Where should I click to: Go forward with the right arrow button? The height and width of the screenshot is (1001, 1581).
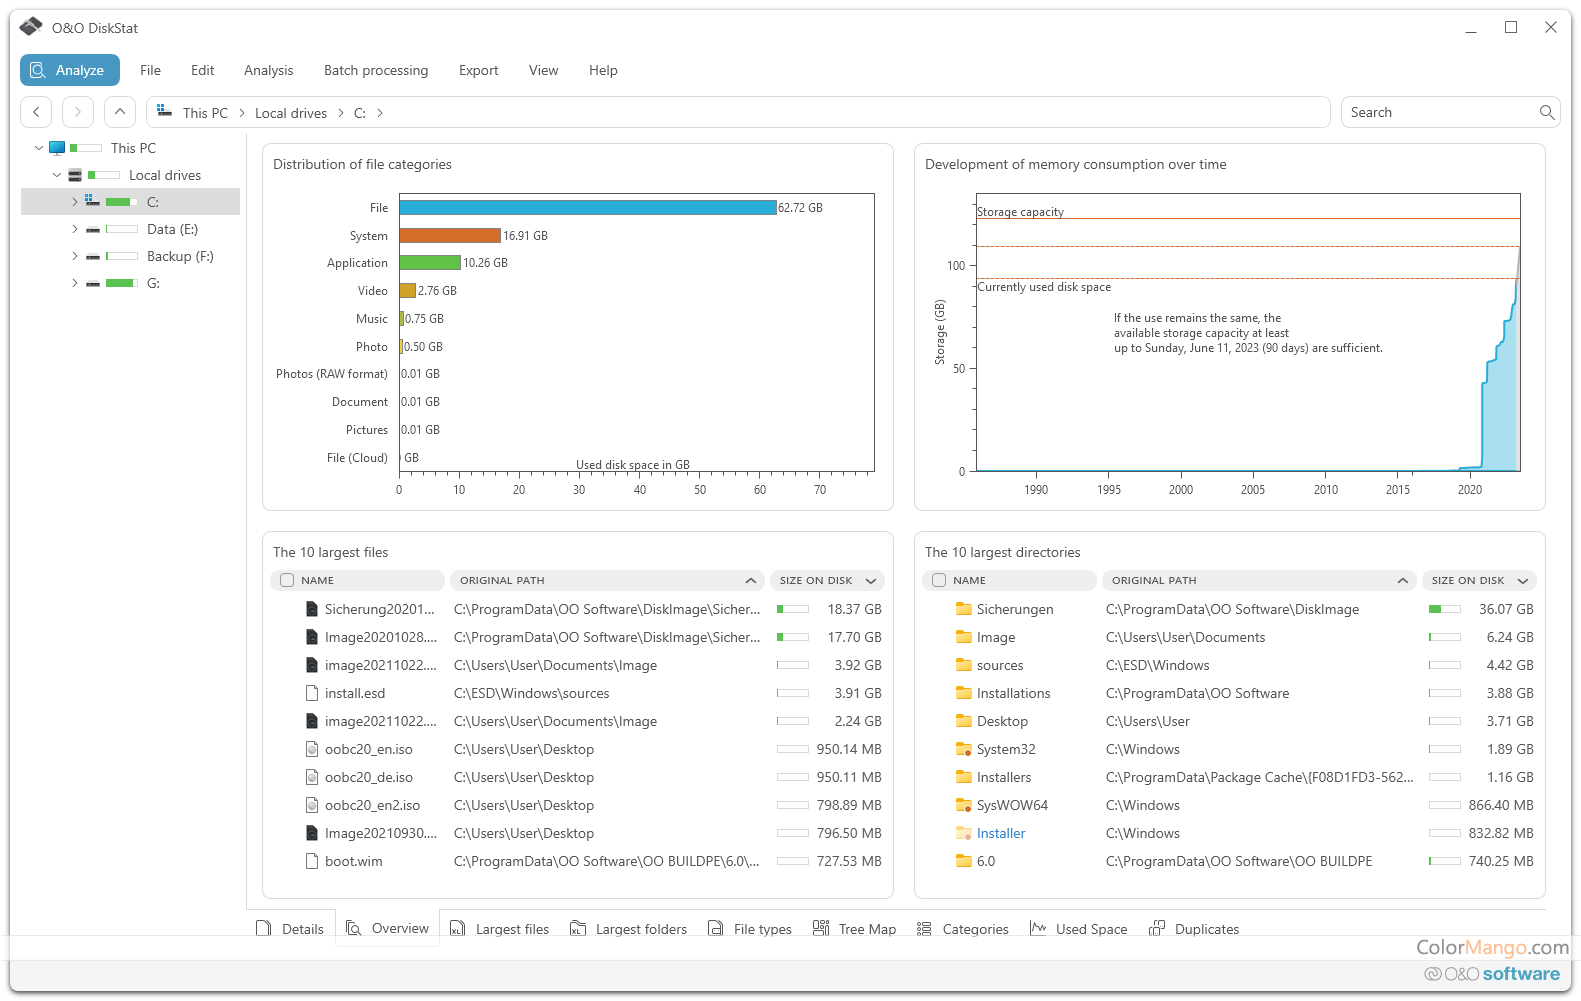(78, 112)
